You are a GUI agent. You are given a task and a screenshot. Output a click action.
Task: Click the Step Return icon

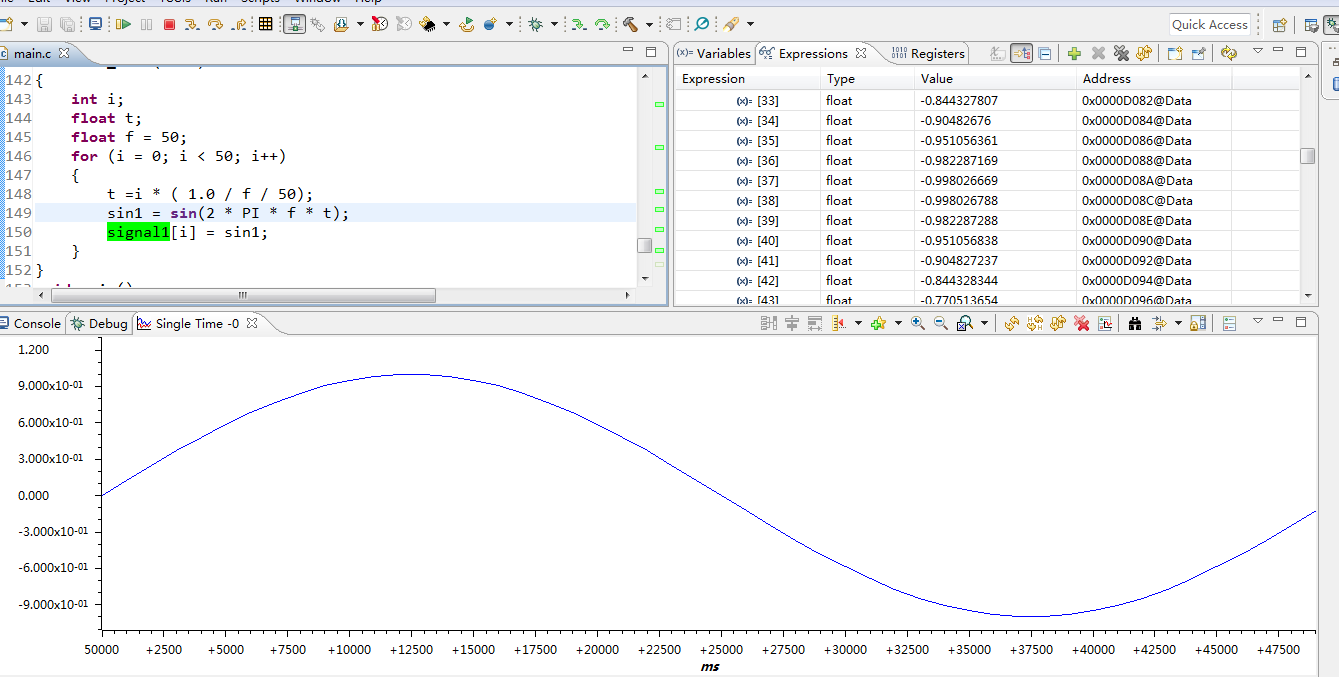pos(240,24)
